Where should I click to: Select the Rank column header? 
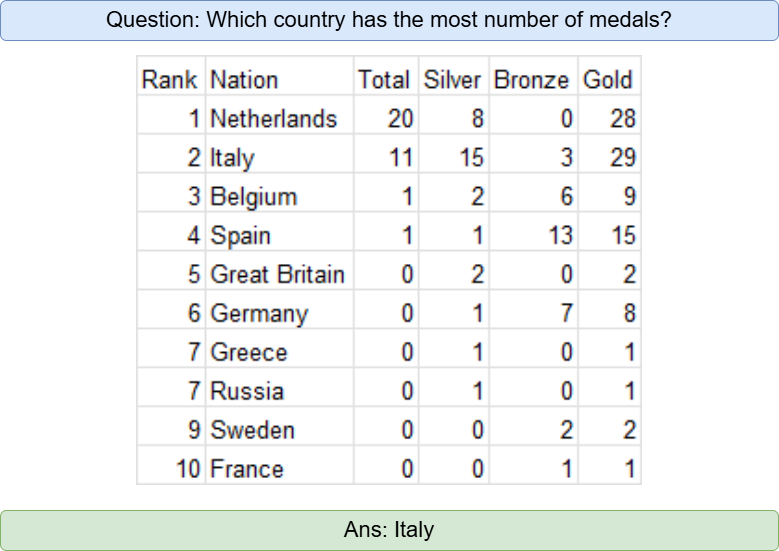[x=170, y=80]
